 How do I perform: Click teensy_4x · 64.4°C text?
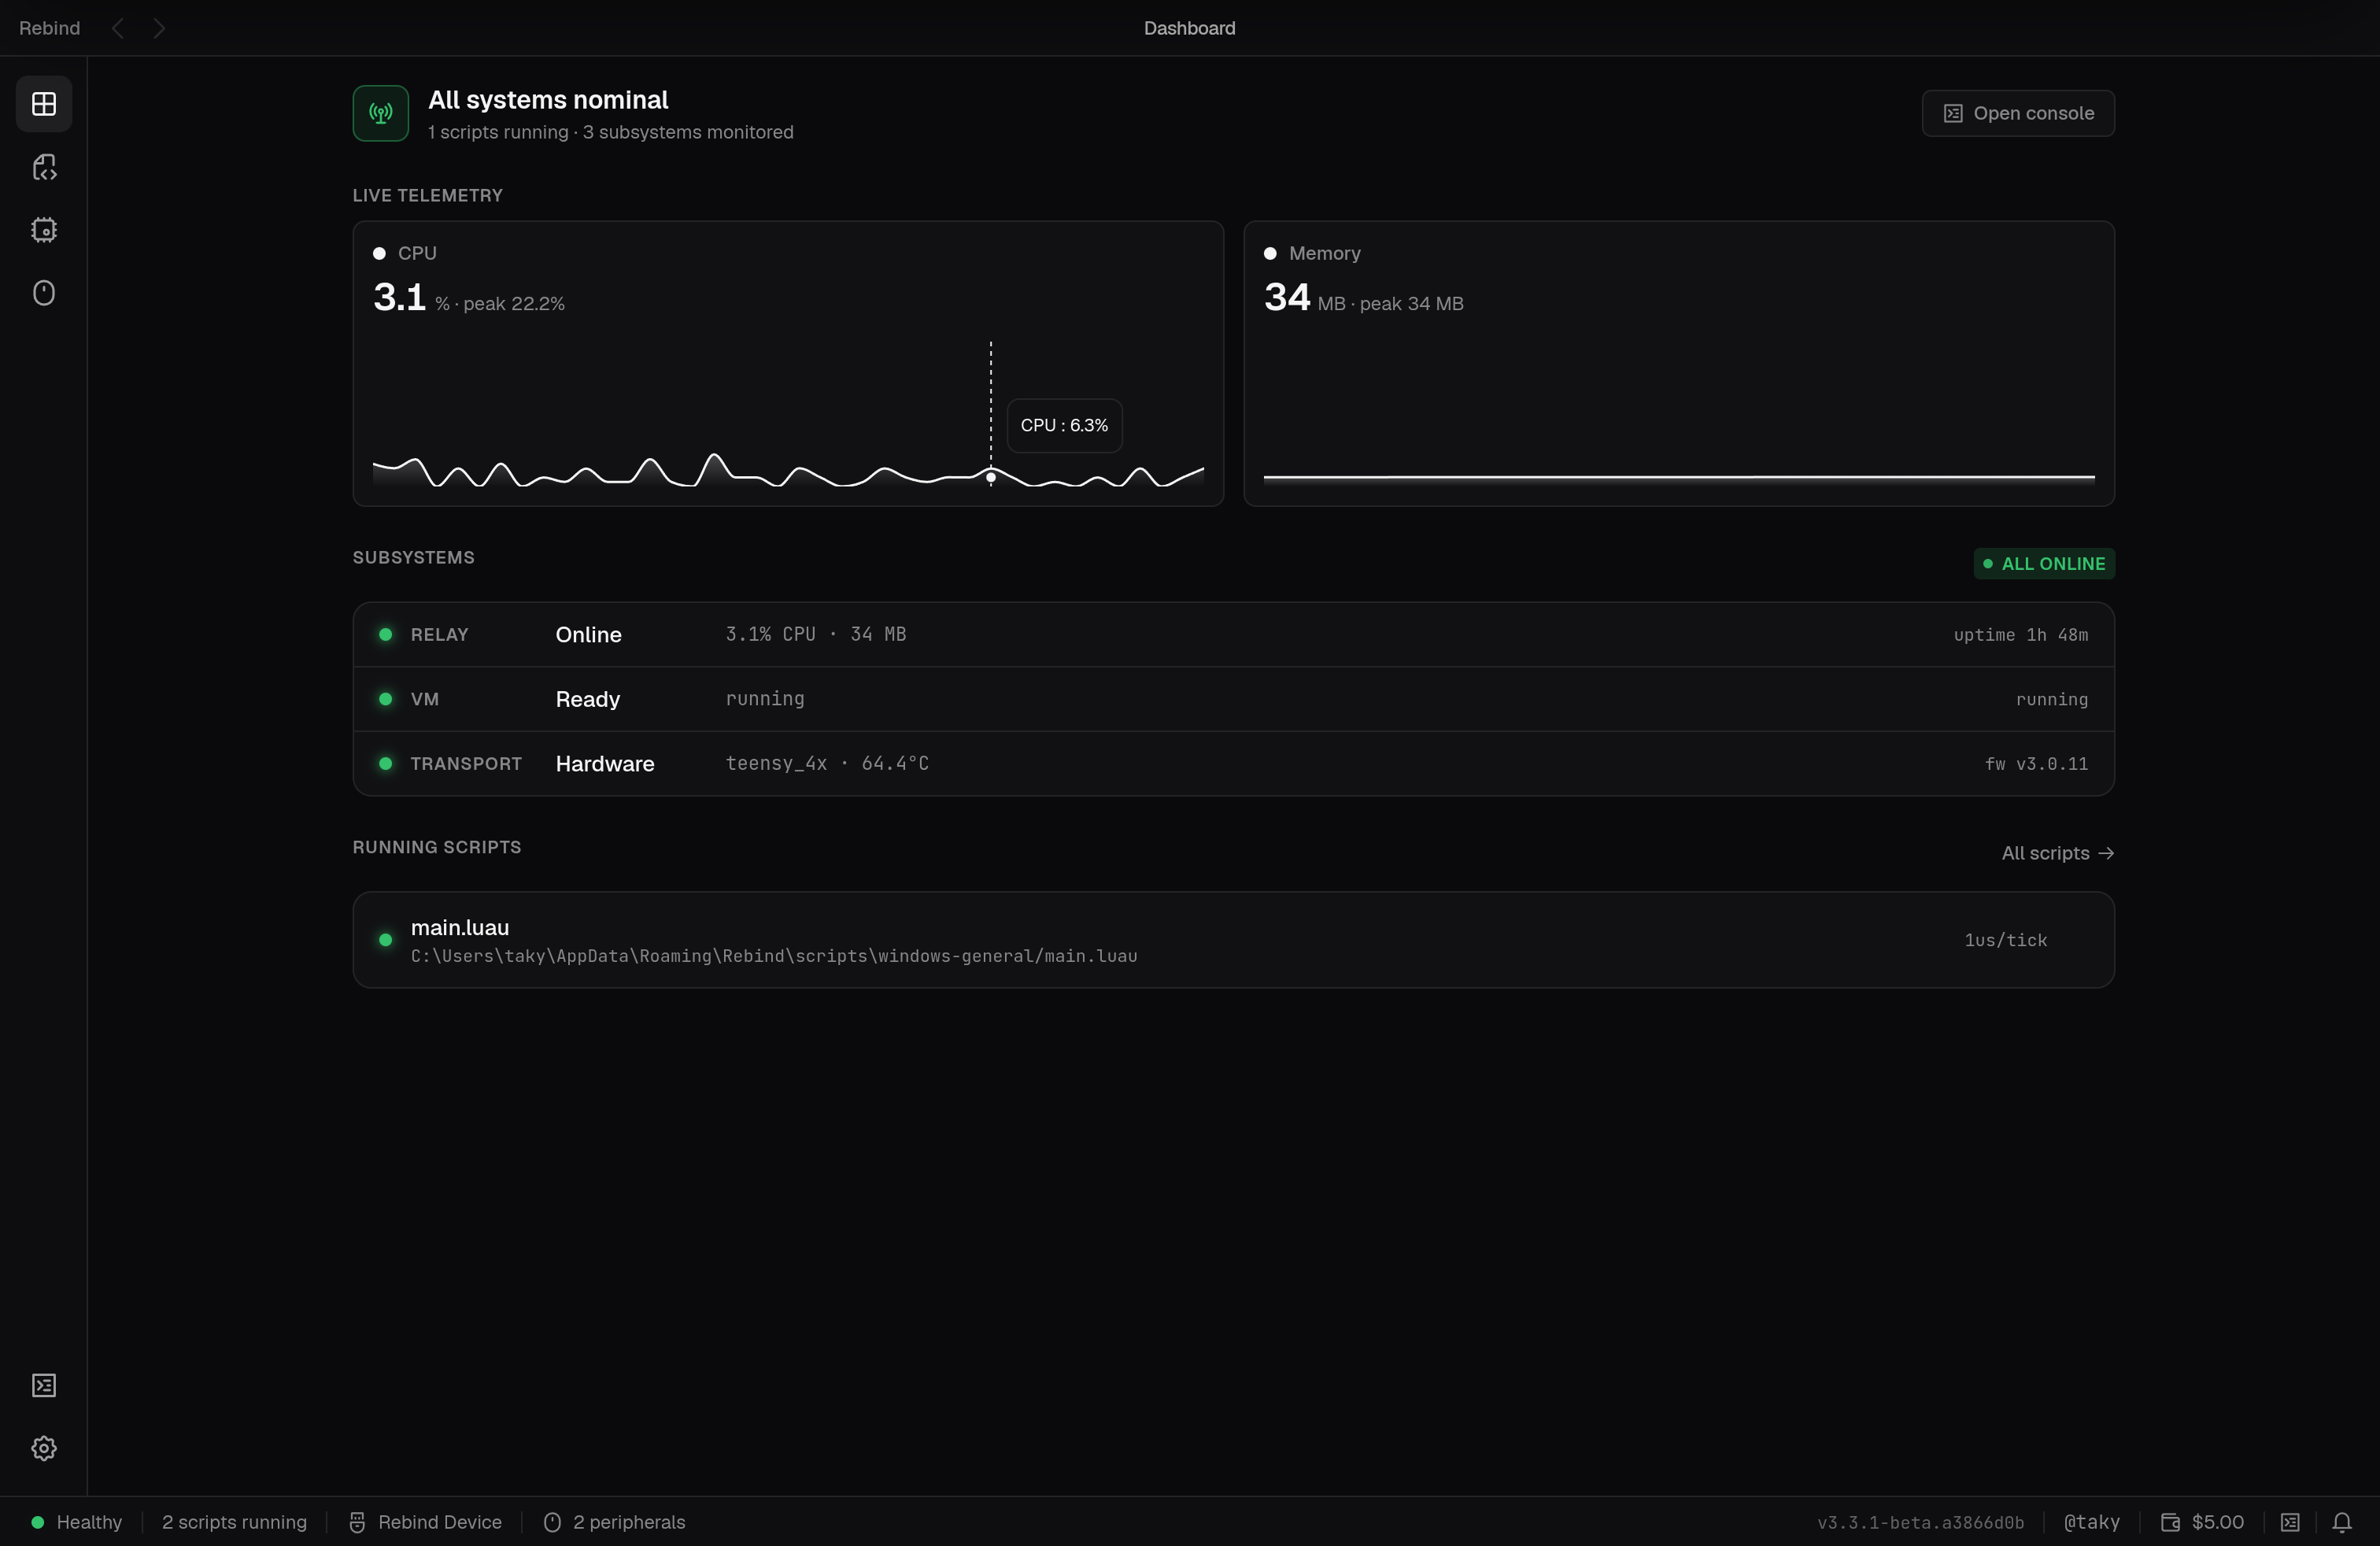(827, 764)
